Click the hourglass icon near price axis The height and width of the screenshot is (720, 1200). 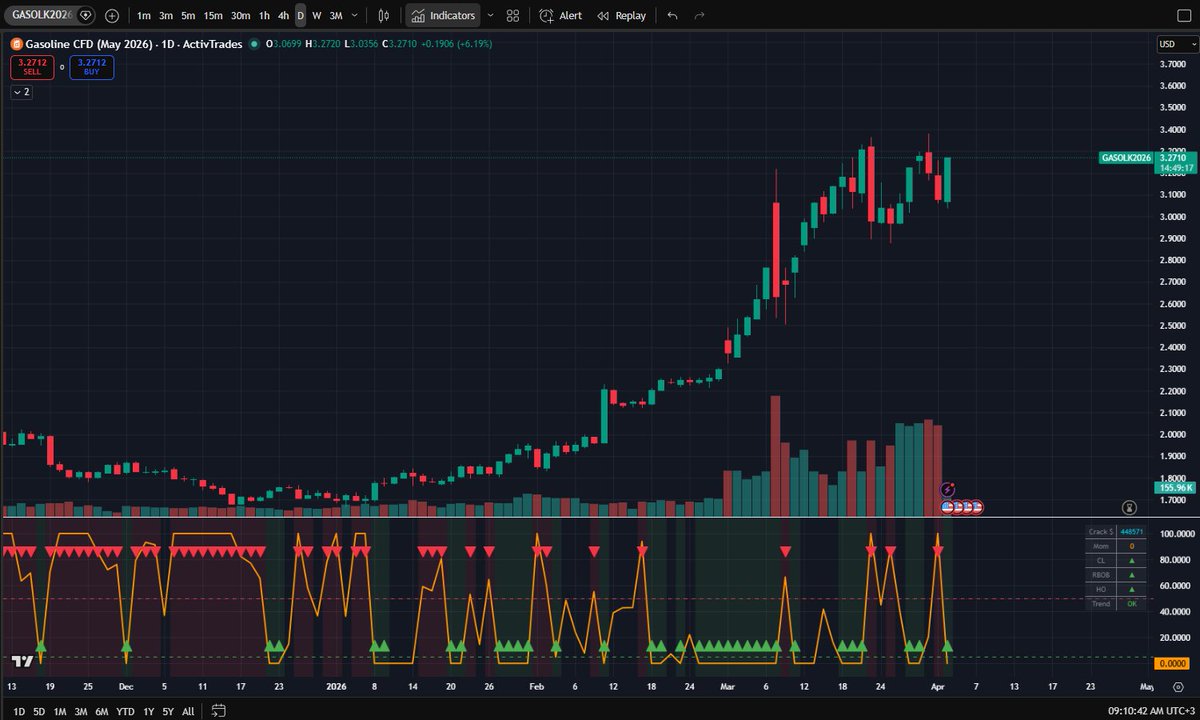pyautogui.click(x=1129, y=507)
